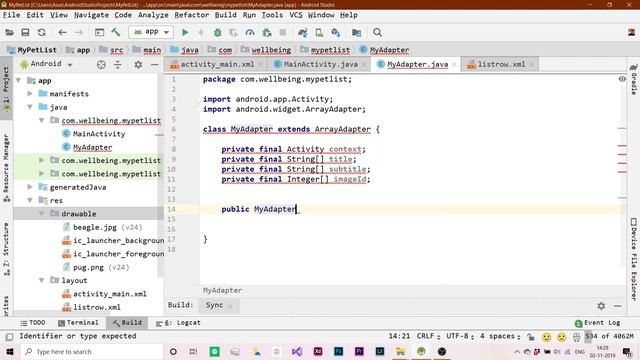
Task: Click the Save All toolbar icon
Action: tap(25, 32)
